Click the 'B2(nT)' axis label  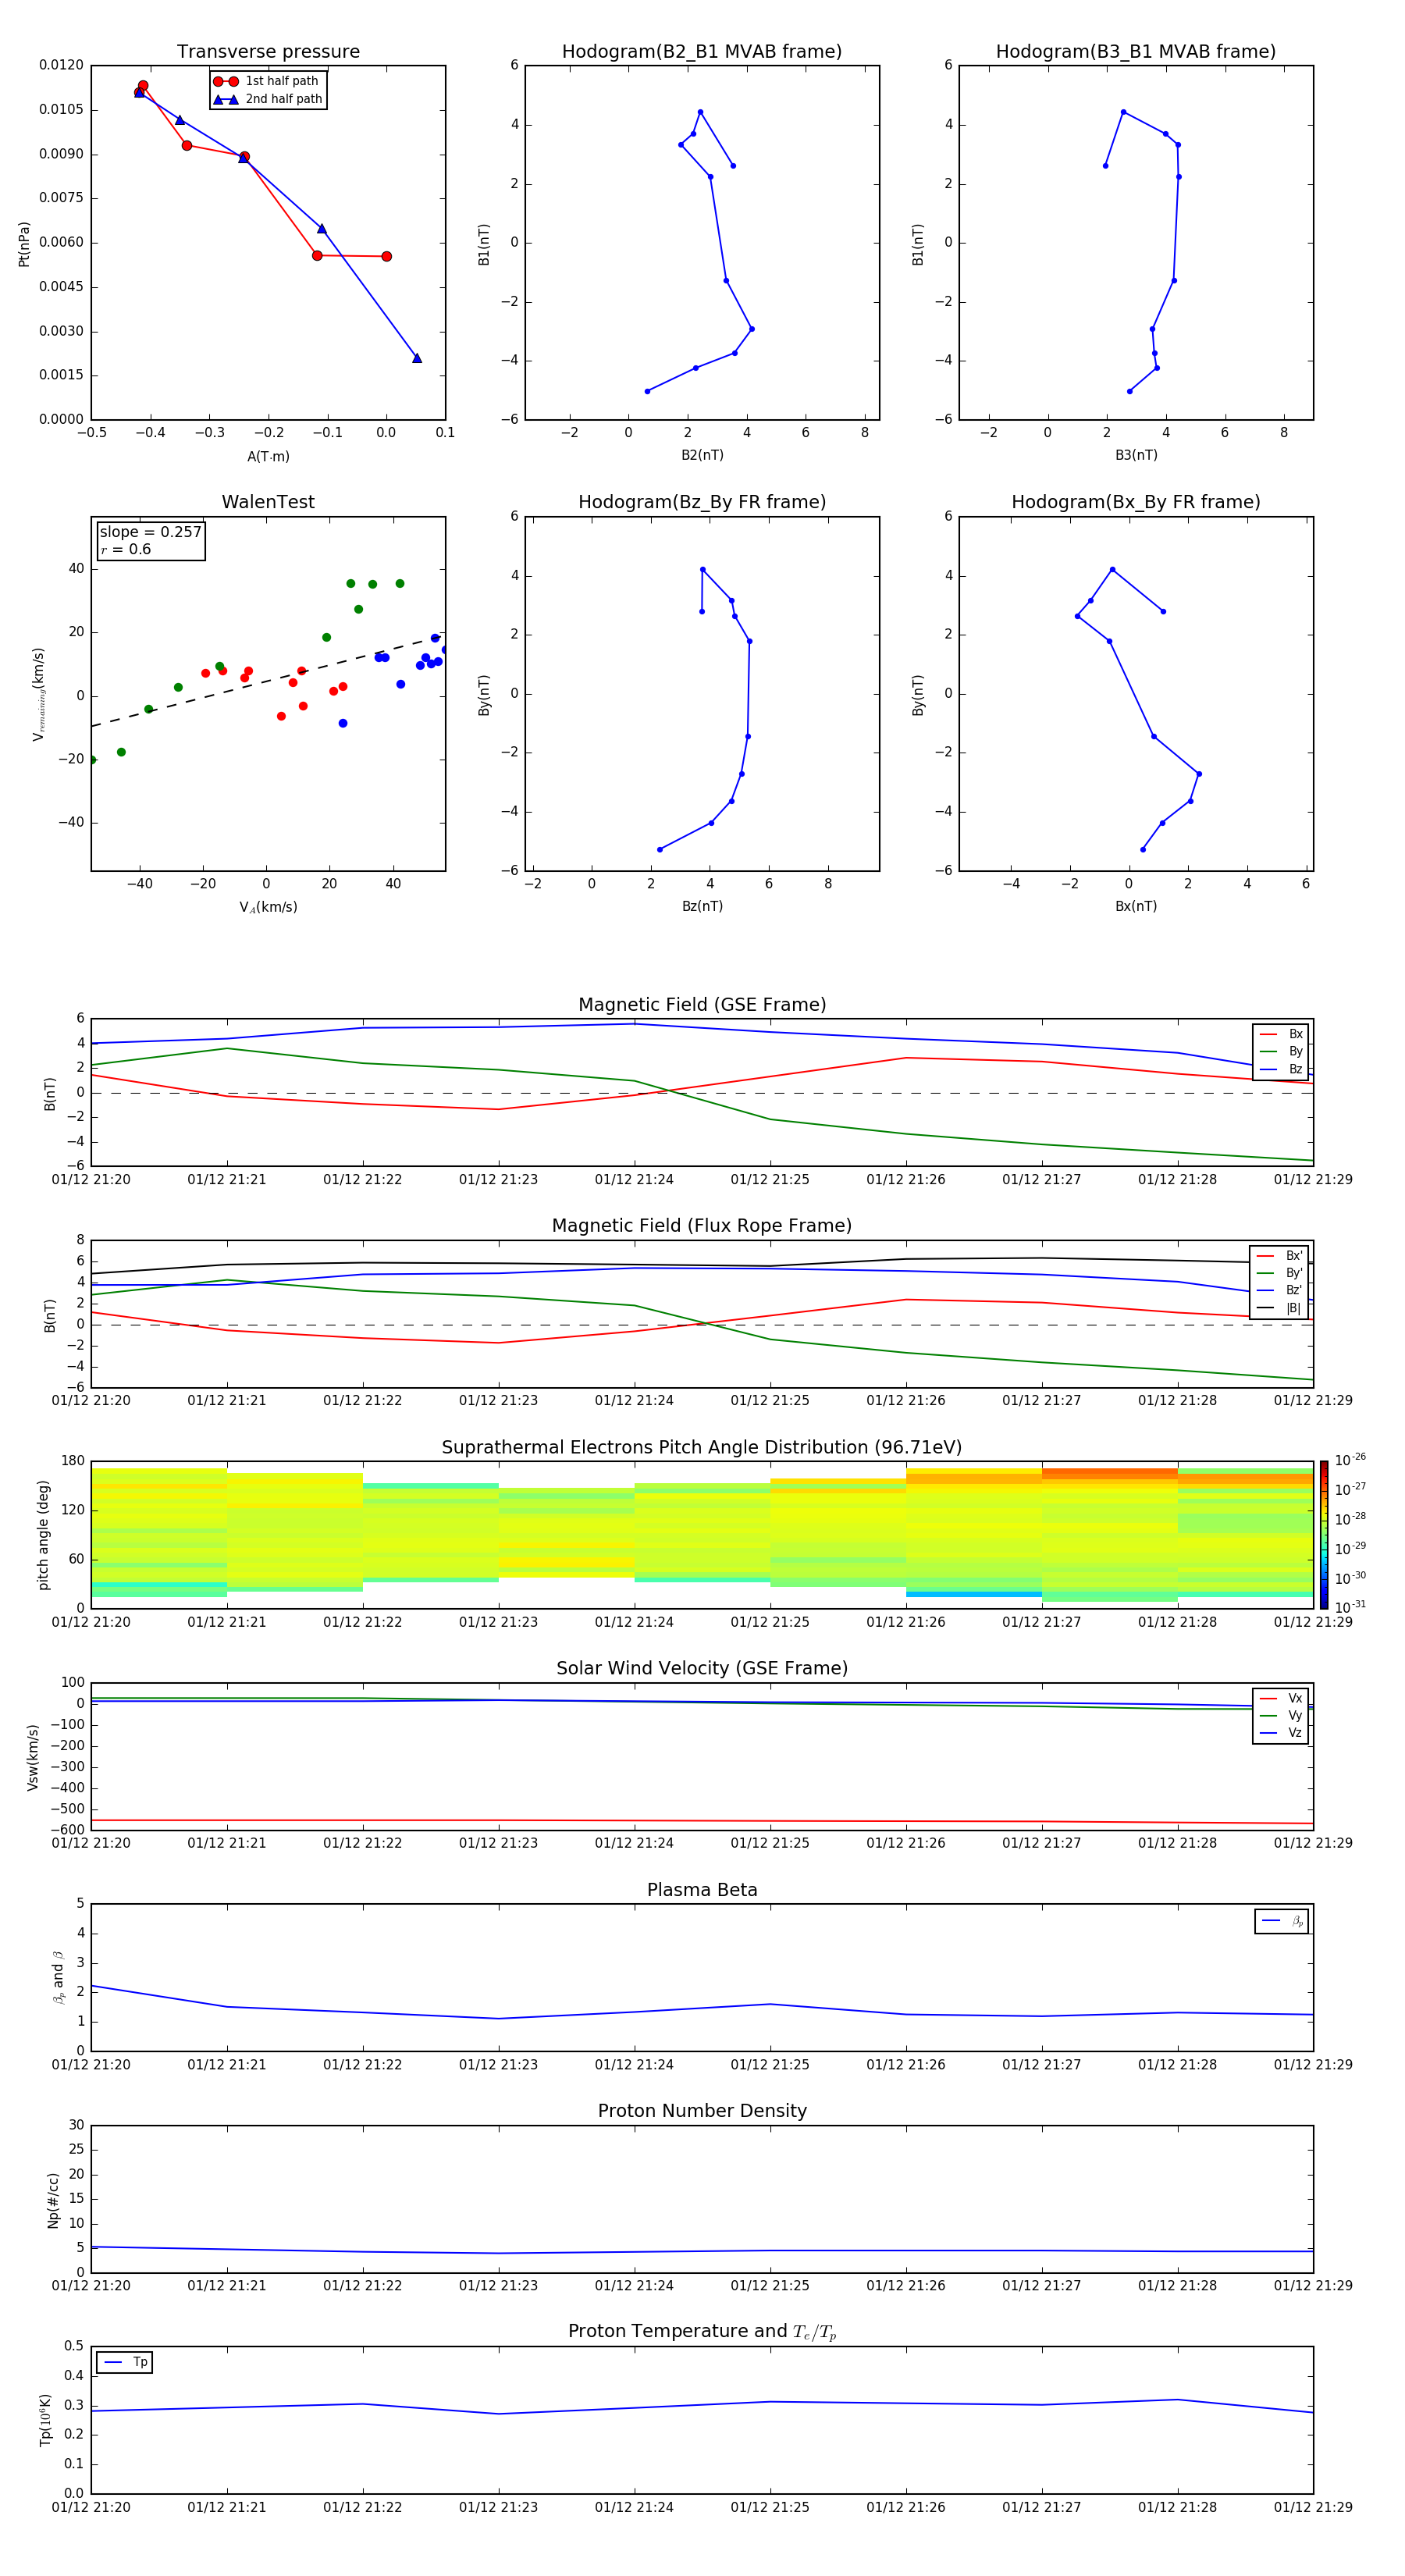coord(702,455)
